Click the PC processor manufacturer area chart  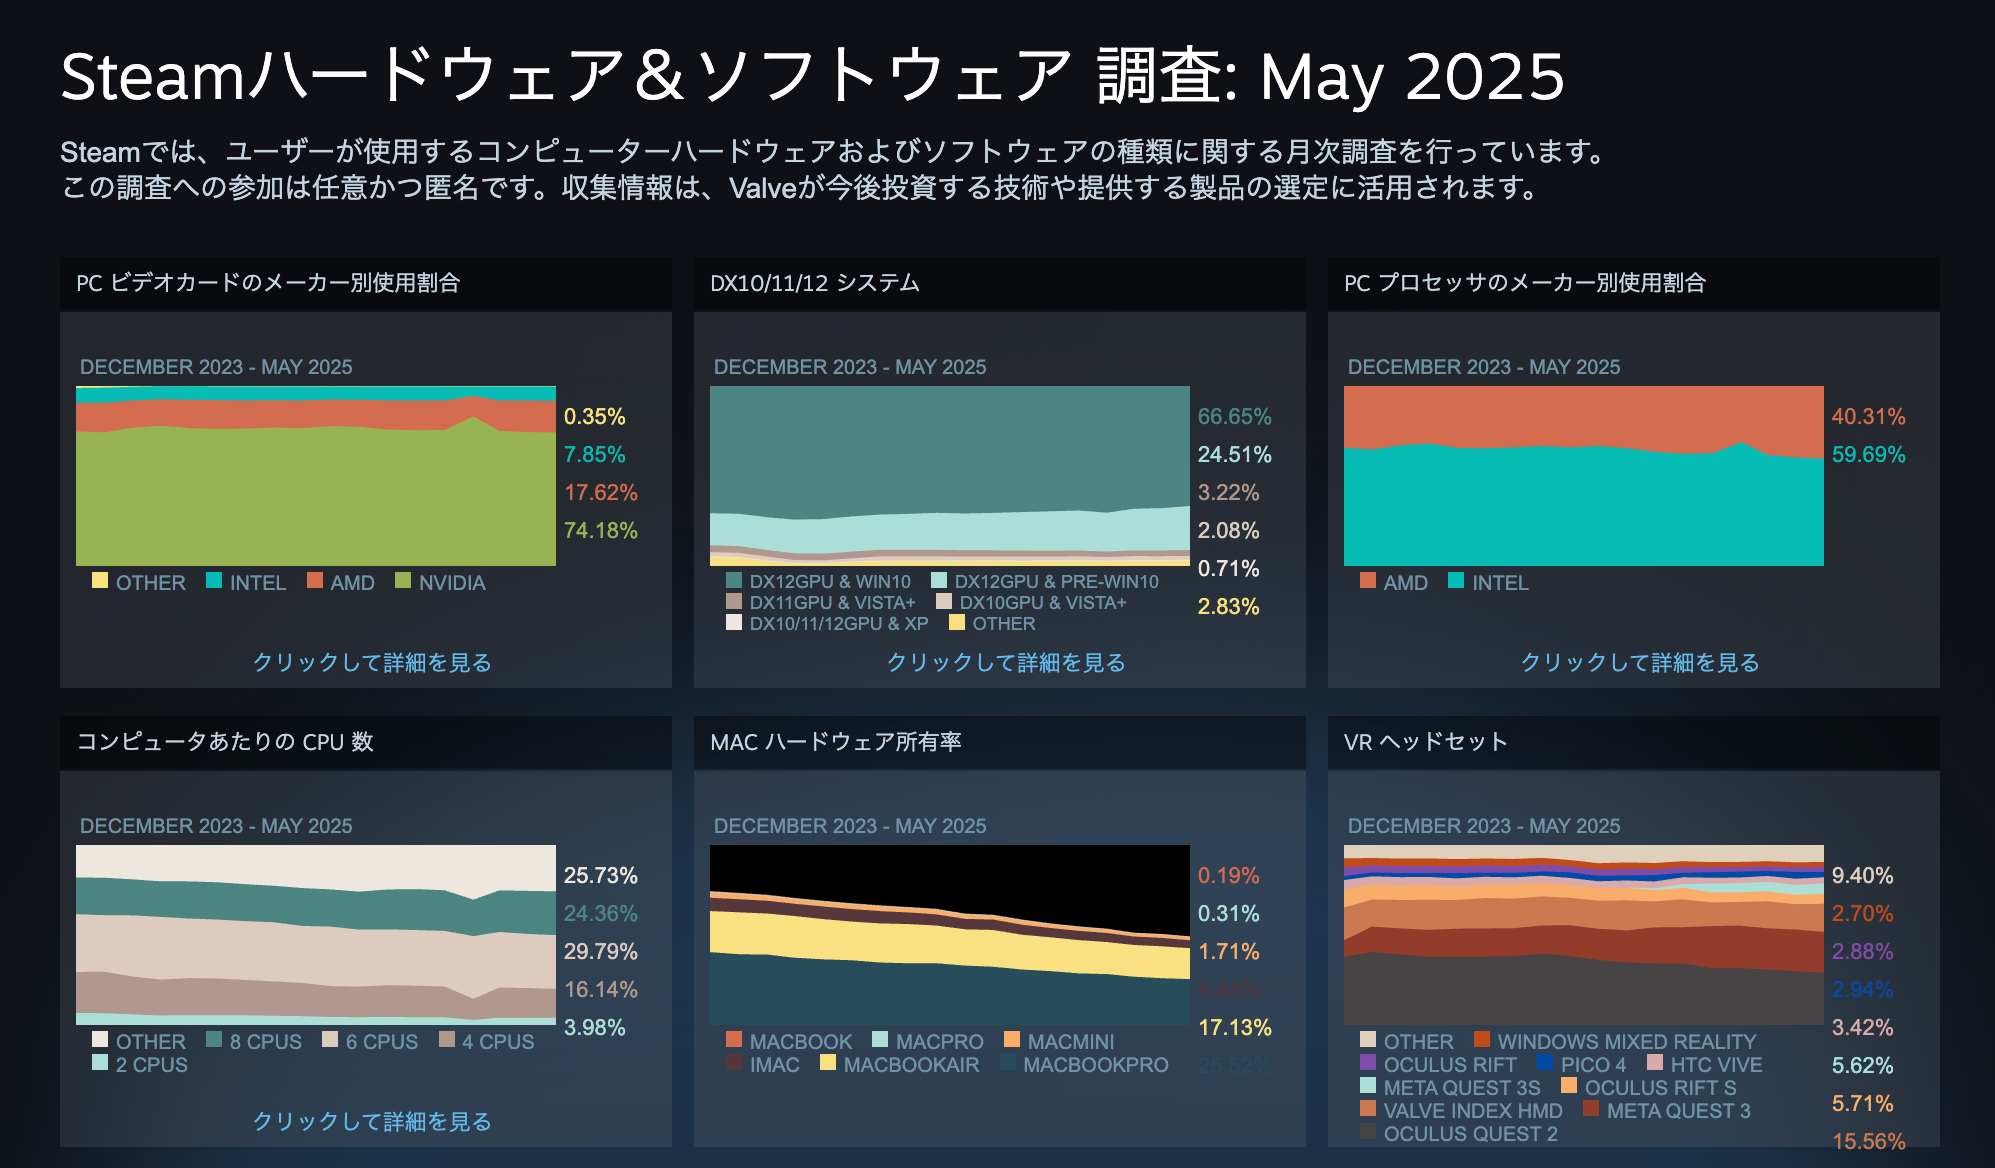[x=1584, y=476]
